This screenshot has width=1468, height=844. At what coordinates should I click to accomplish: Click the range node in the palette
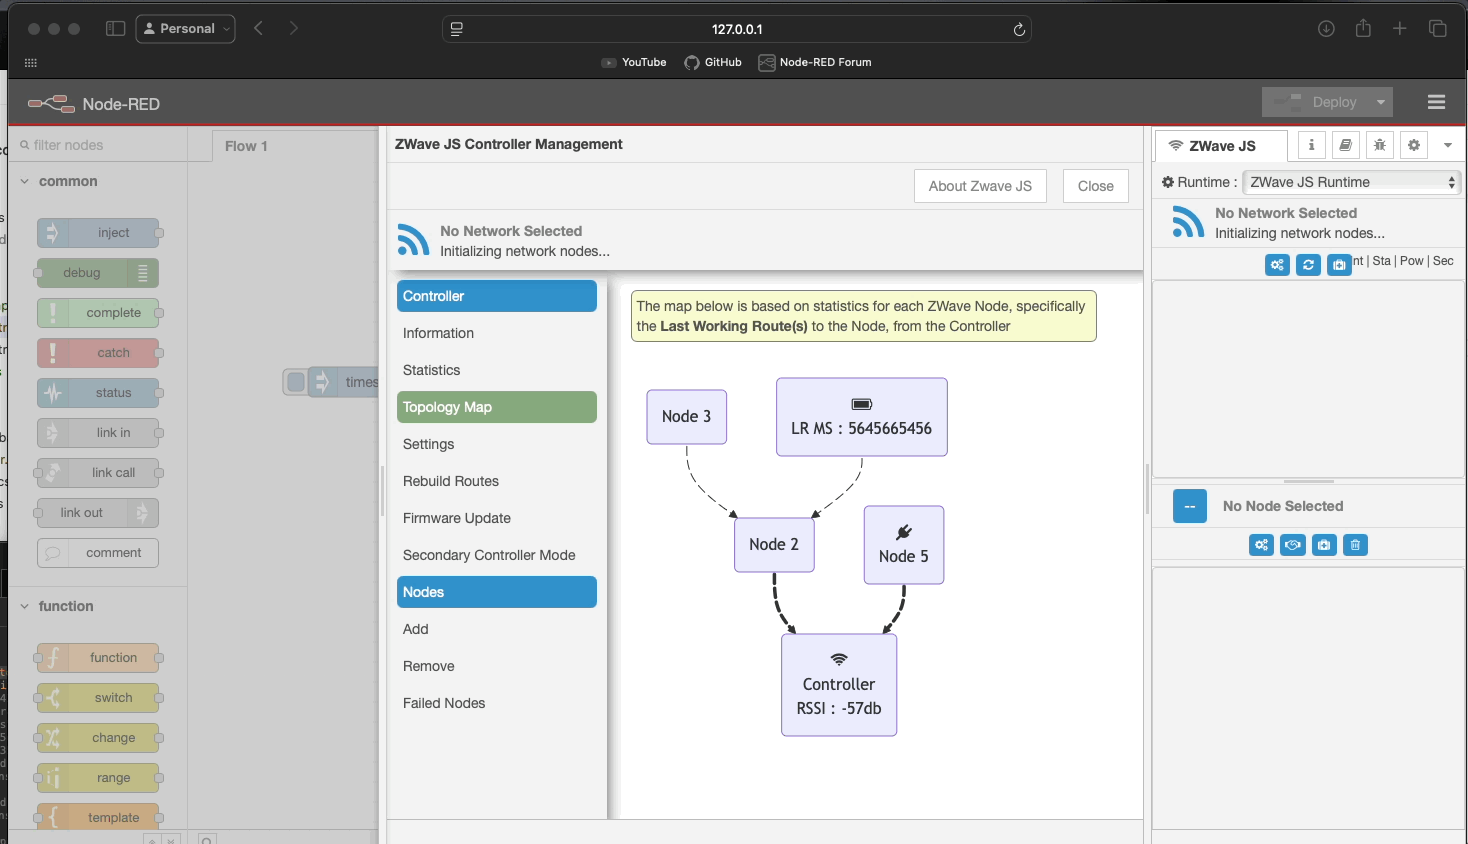pyautogui.click(x=98, y=778)
